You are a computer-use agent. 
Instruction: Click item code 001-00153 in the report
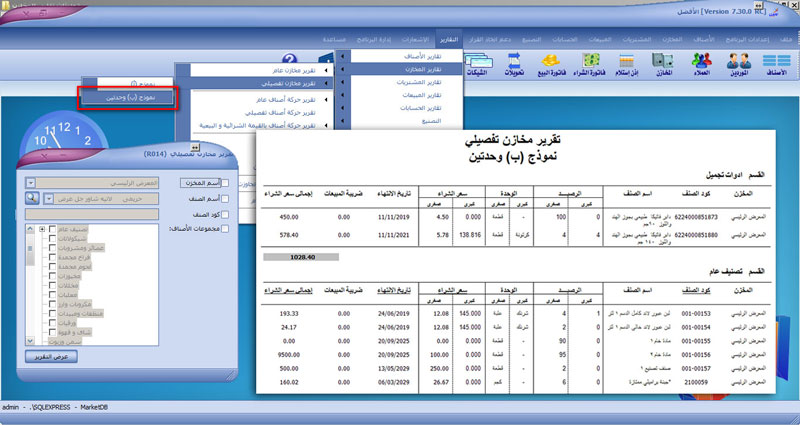coord(695,313)
